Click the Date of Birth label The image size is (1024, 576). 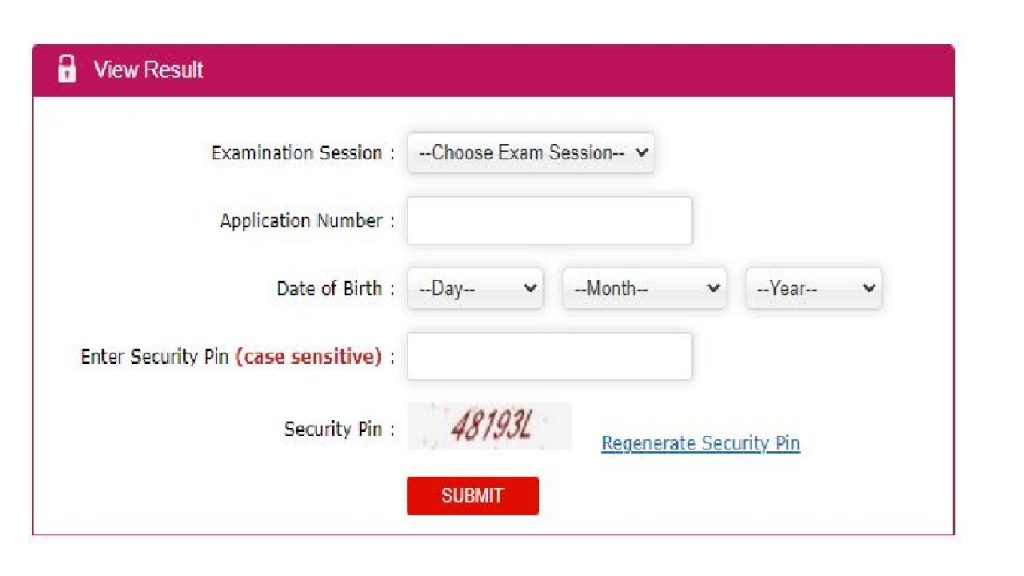tap(329, 288)
